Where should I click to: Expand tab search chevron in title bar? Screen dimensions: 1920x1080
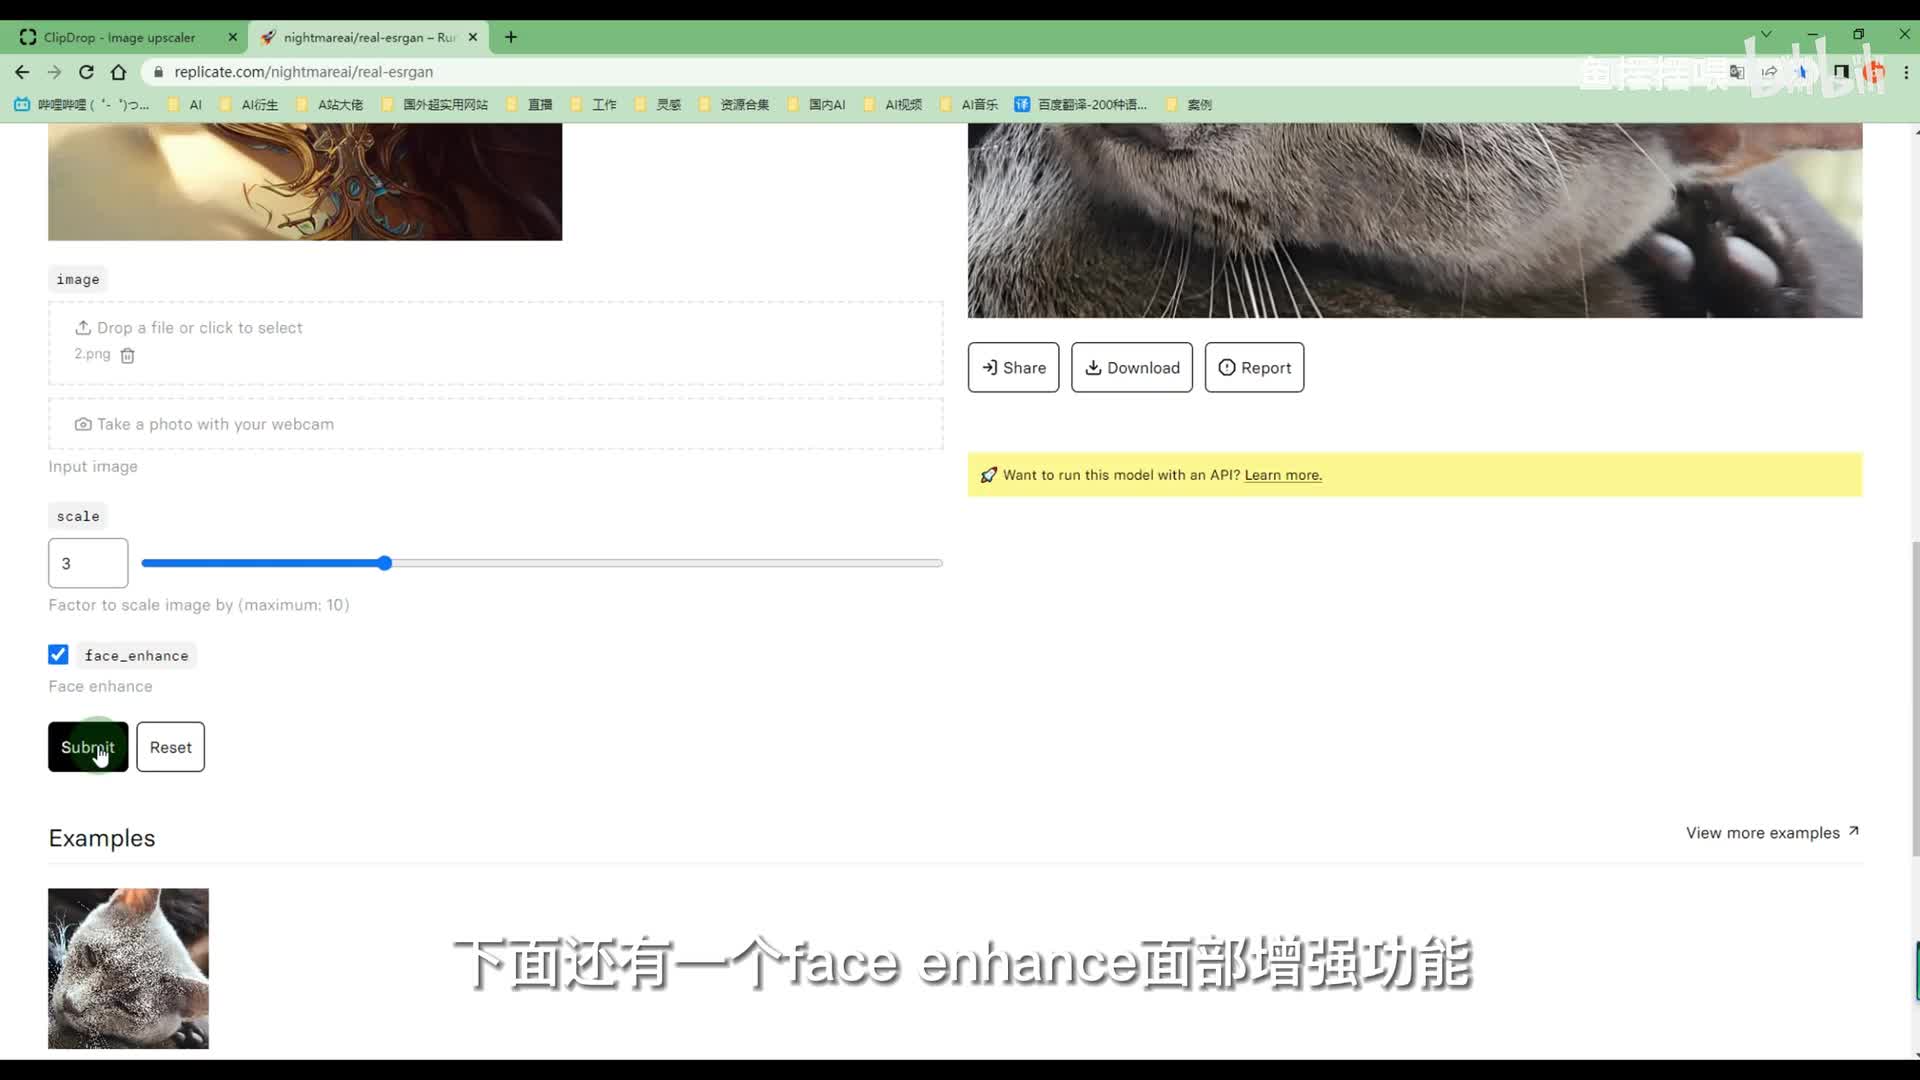click(1766, 34)
